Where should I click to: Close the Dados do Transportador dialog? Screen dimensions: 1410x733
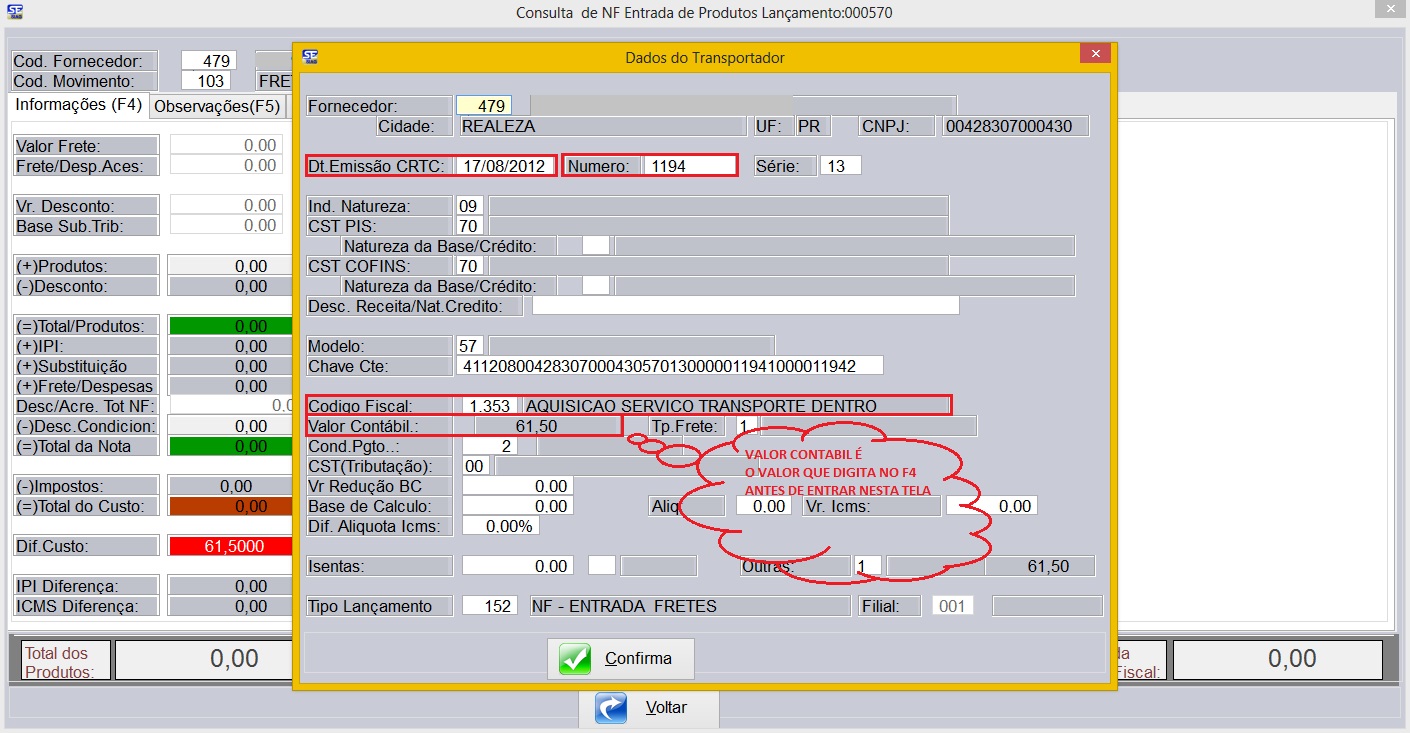click(x=1096, y=54)
